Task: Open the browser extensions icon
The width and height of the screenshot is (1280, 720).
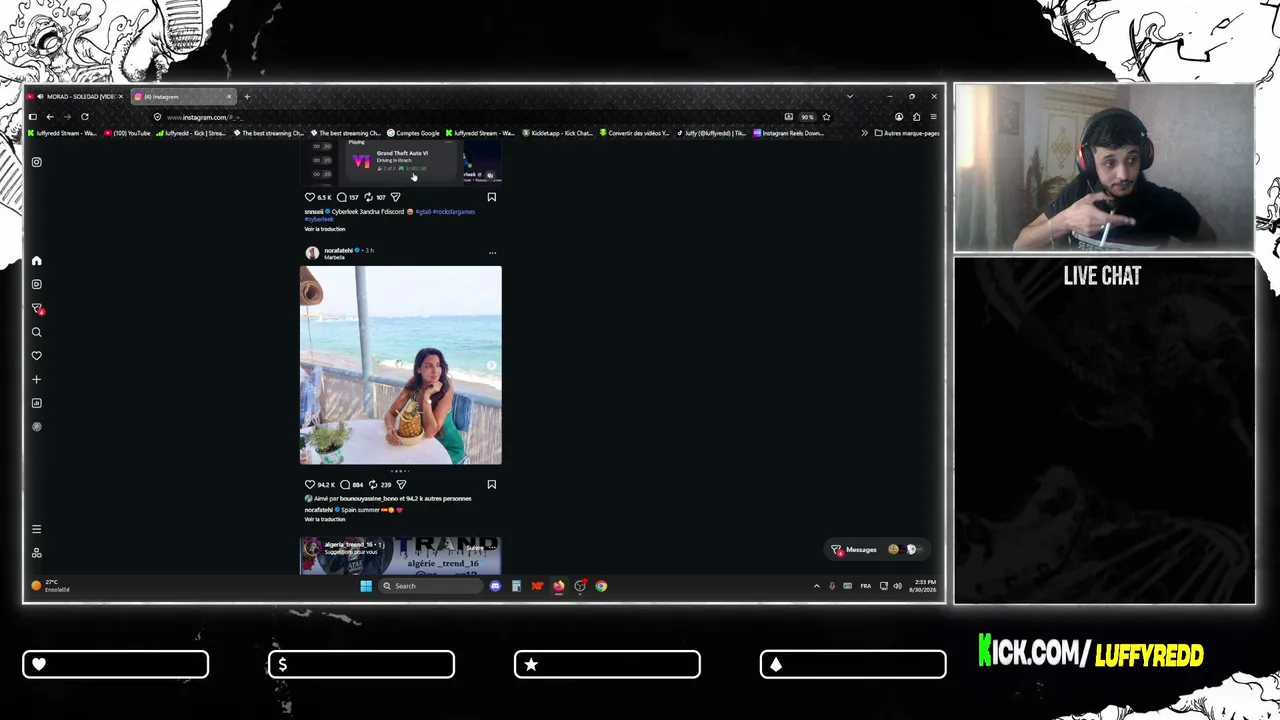Action: (916, 117)
